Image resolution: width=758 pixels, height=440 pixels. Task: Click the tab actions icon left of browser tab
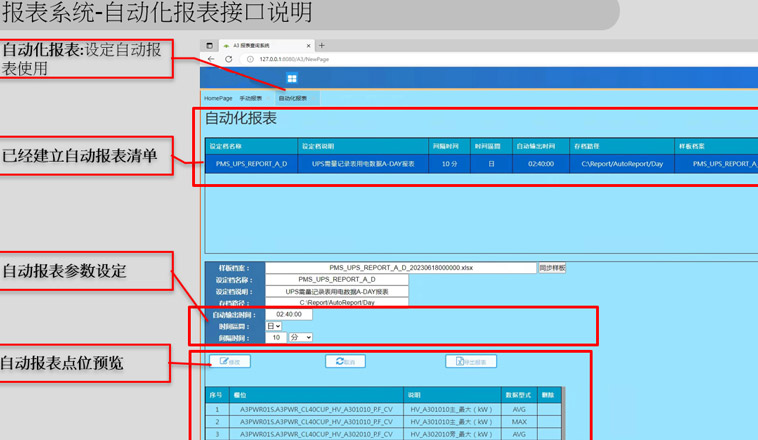(x=210, y=45)
